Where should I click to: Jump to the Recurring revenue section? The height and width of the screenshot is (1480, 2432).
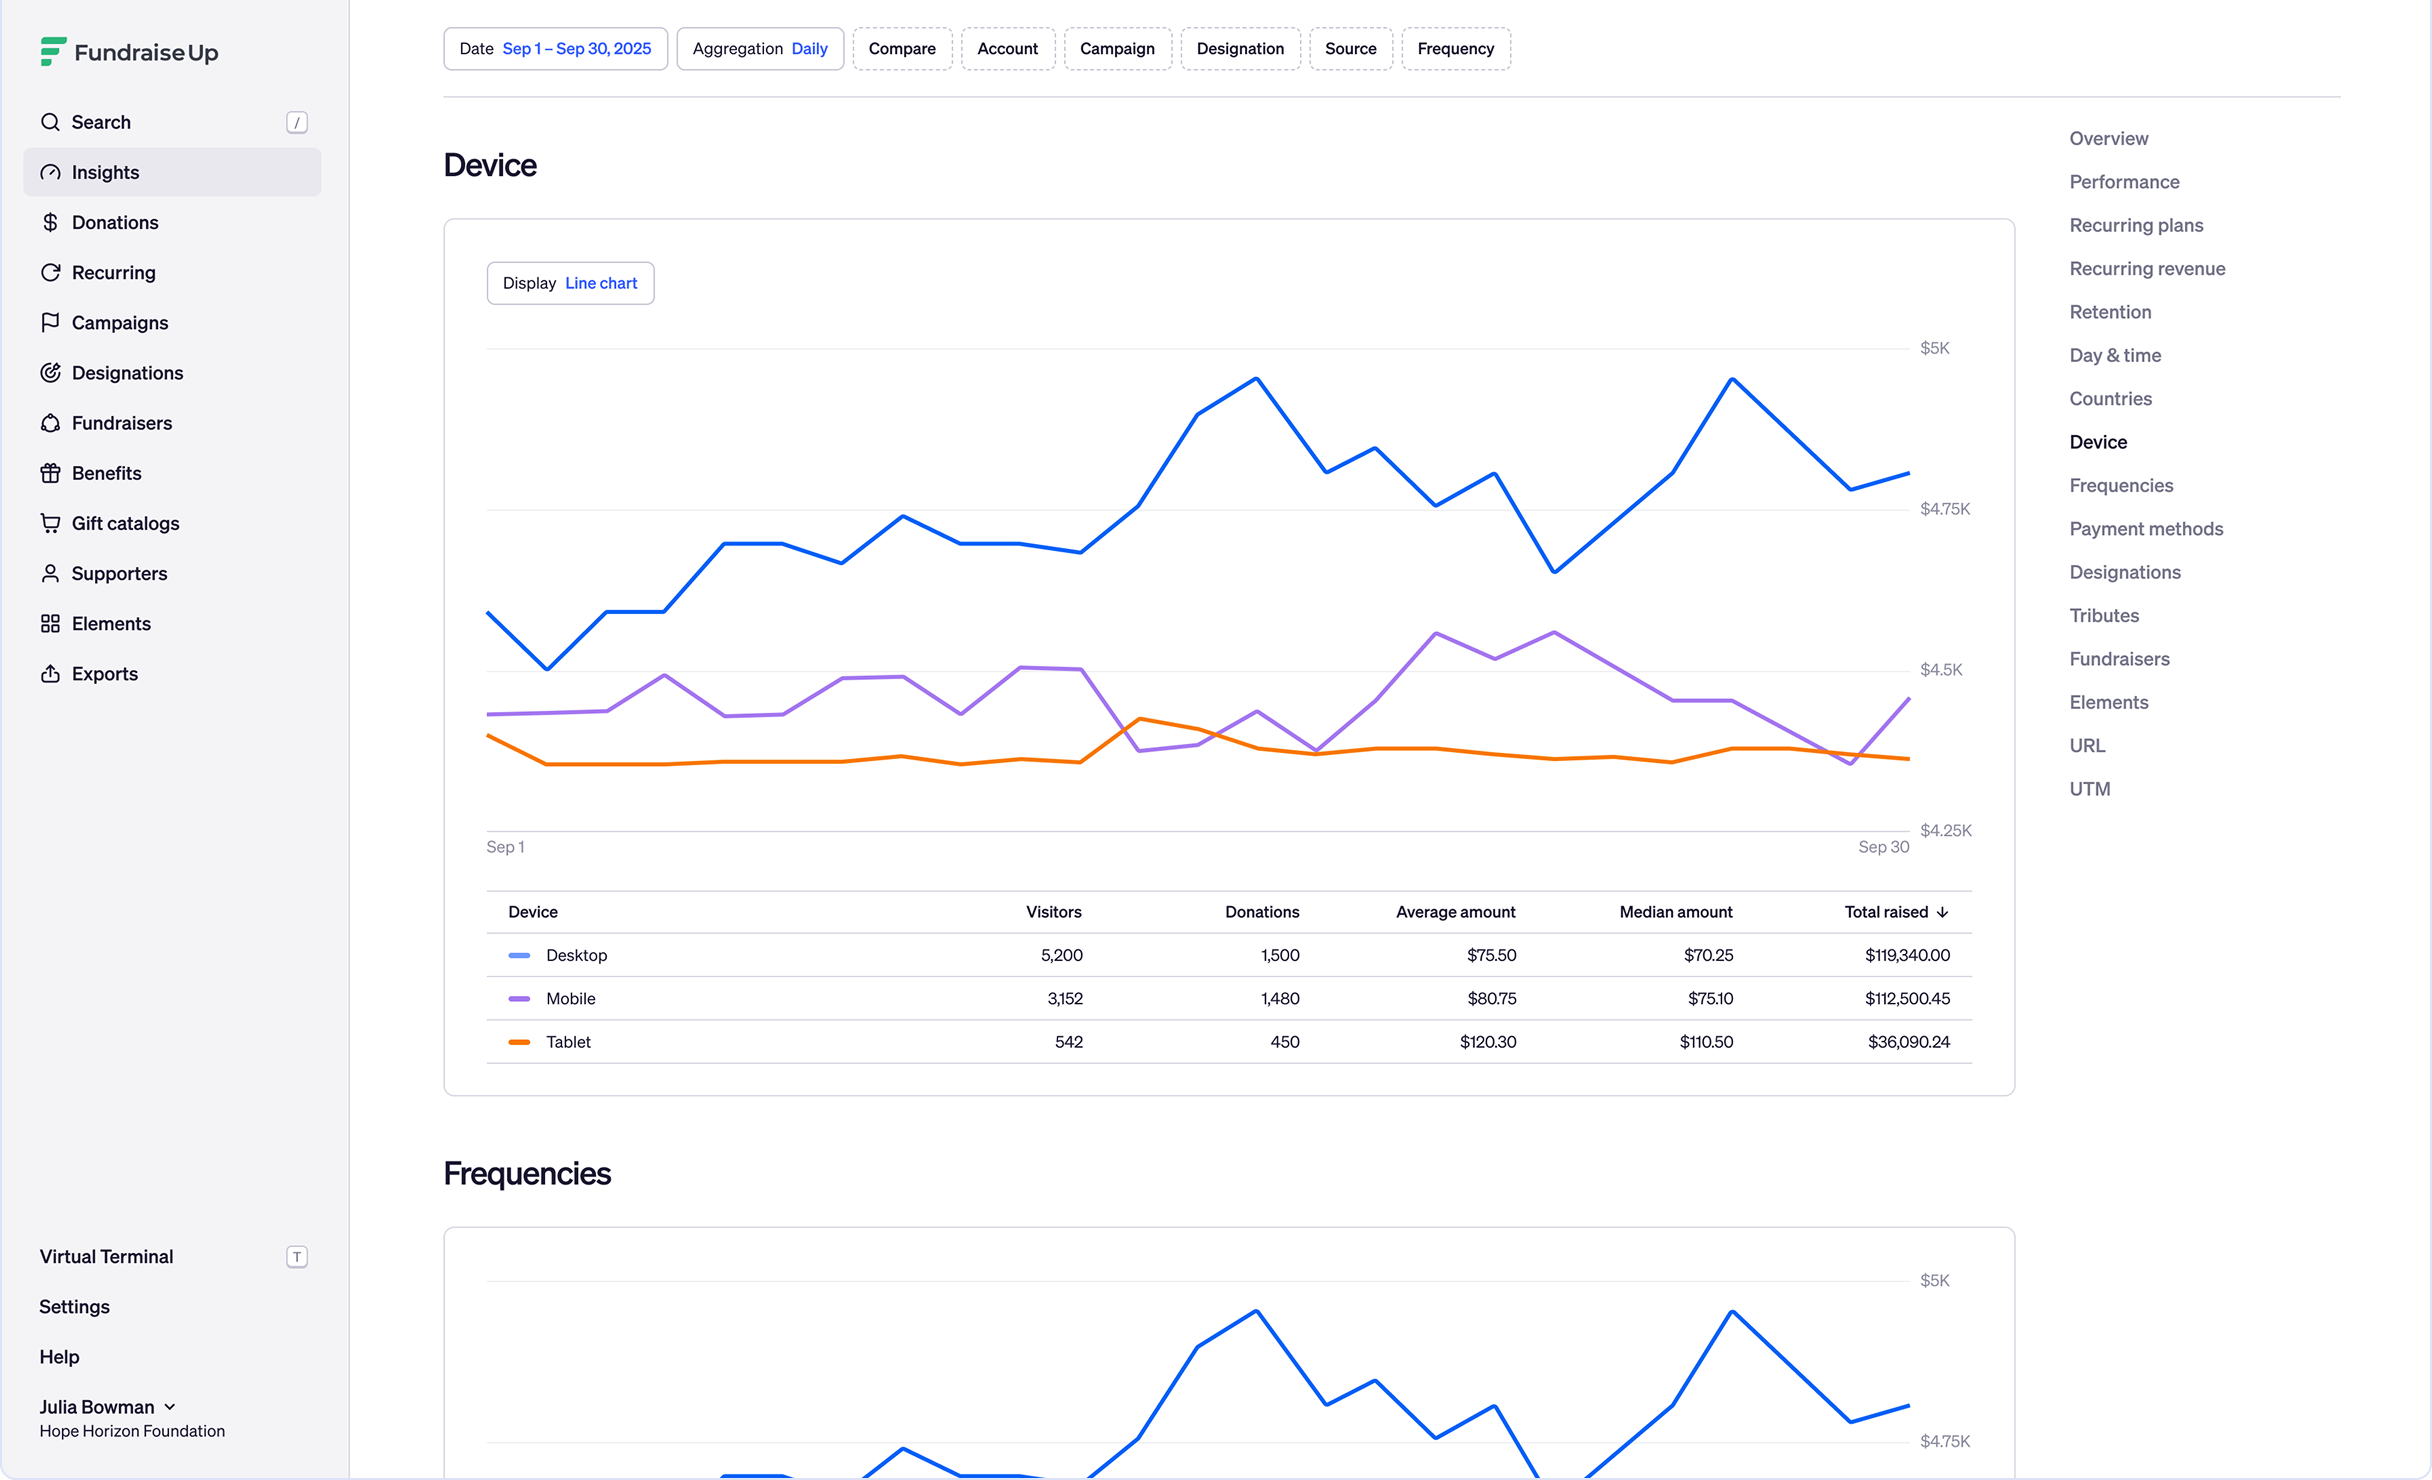tap(2148, 268)
